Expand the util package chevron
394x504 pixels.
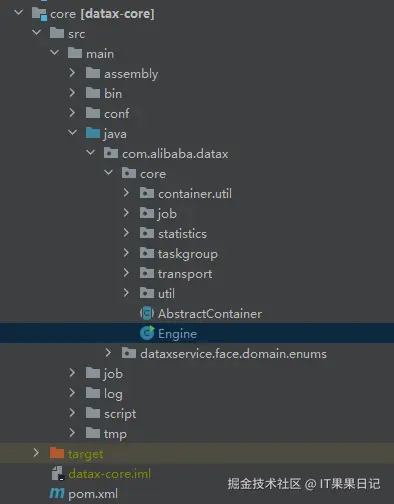[x=126, y=293]
